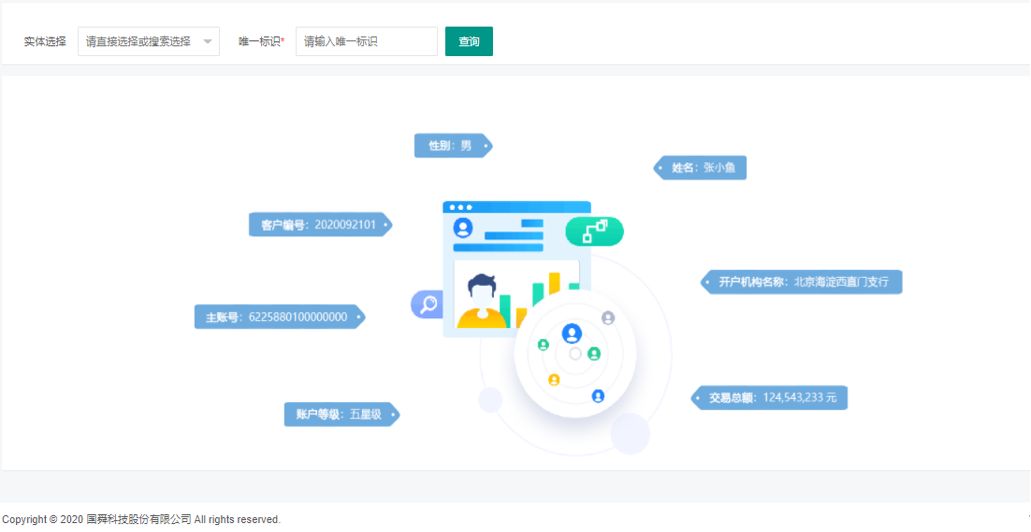Click the 唯一标识 label

[261, 41]
